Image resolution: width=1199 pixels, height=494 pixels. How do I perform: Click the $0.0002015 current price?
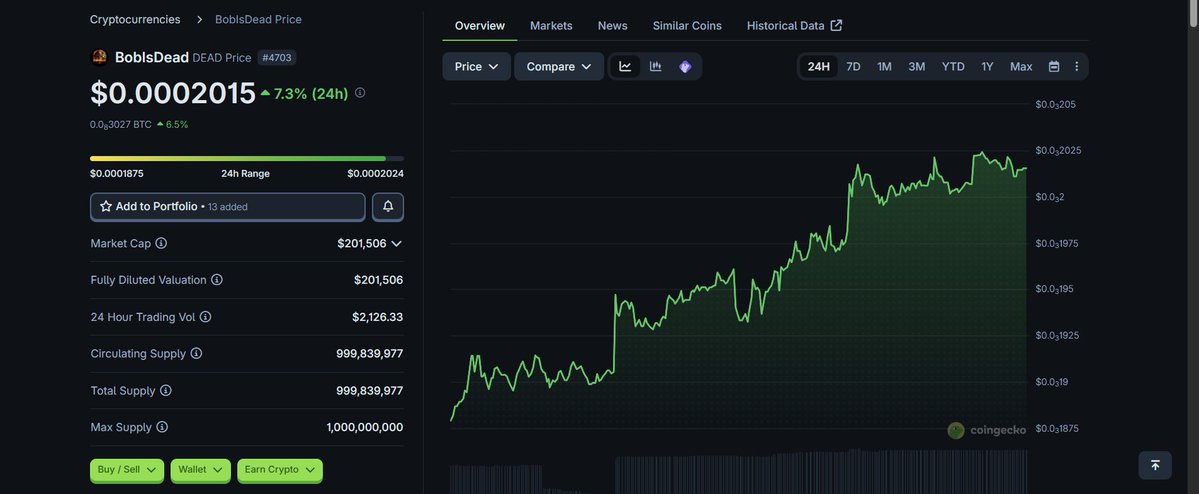pos(173,93)
